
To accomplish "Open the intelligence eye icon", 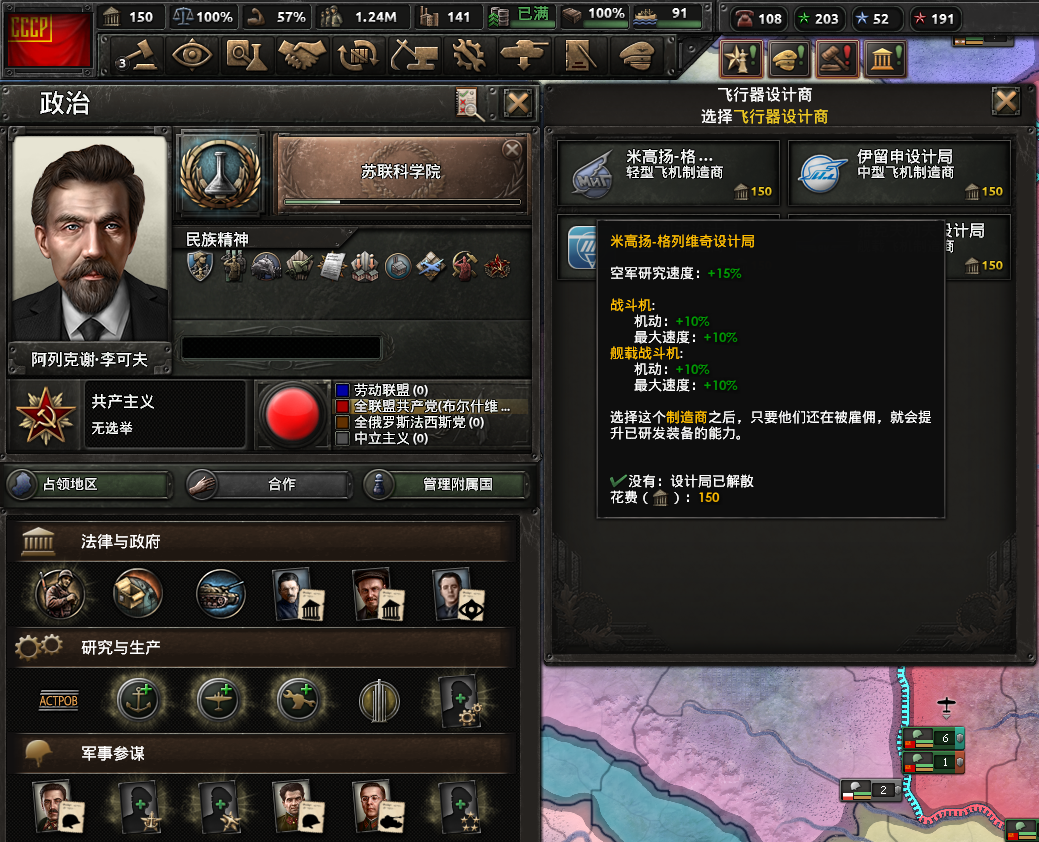I will tap(191, 55).
